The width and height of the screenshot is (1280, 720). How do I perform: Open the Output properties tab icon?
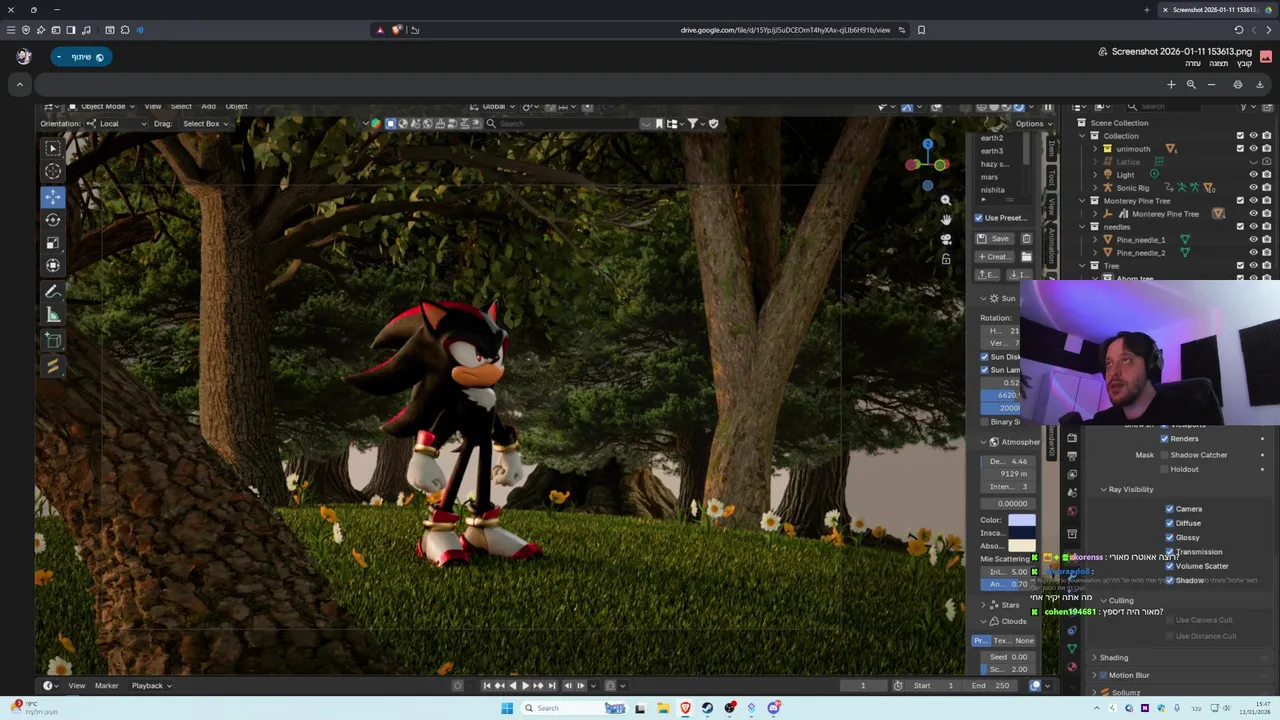pos(1072,456)
